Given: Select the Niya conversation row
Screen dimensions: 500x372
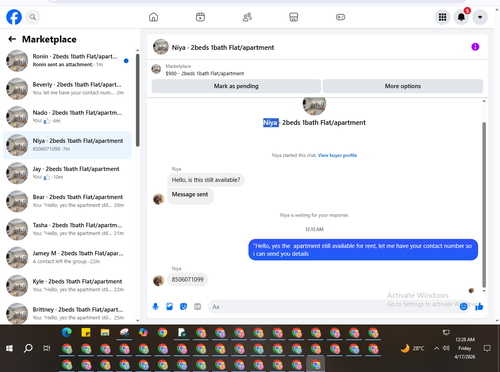Looking at the screenshot, I should 67,145.
